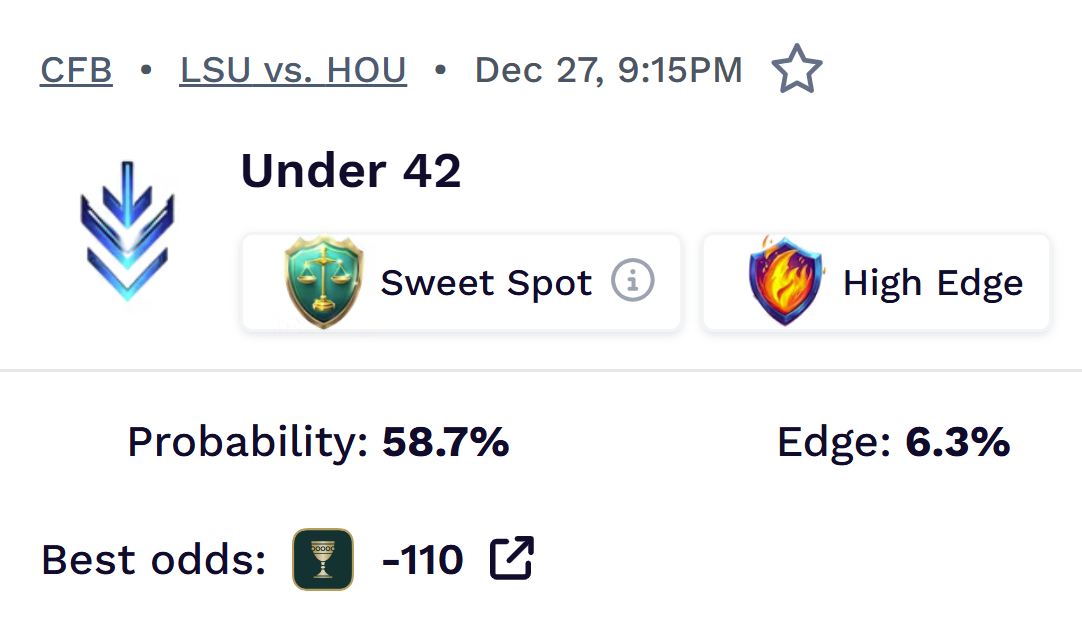Open the CFB league link
This screenshot has height=636, width=1082.
(76, 71)
